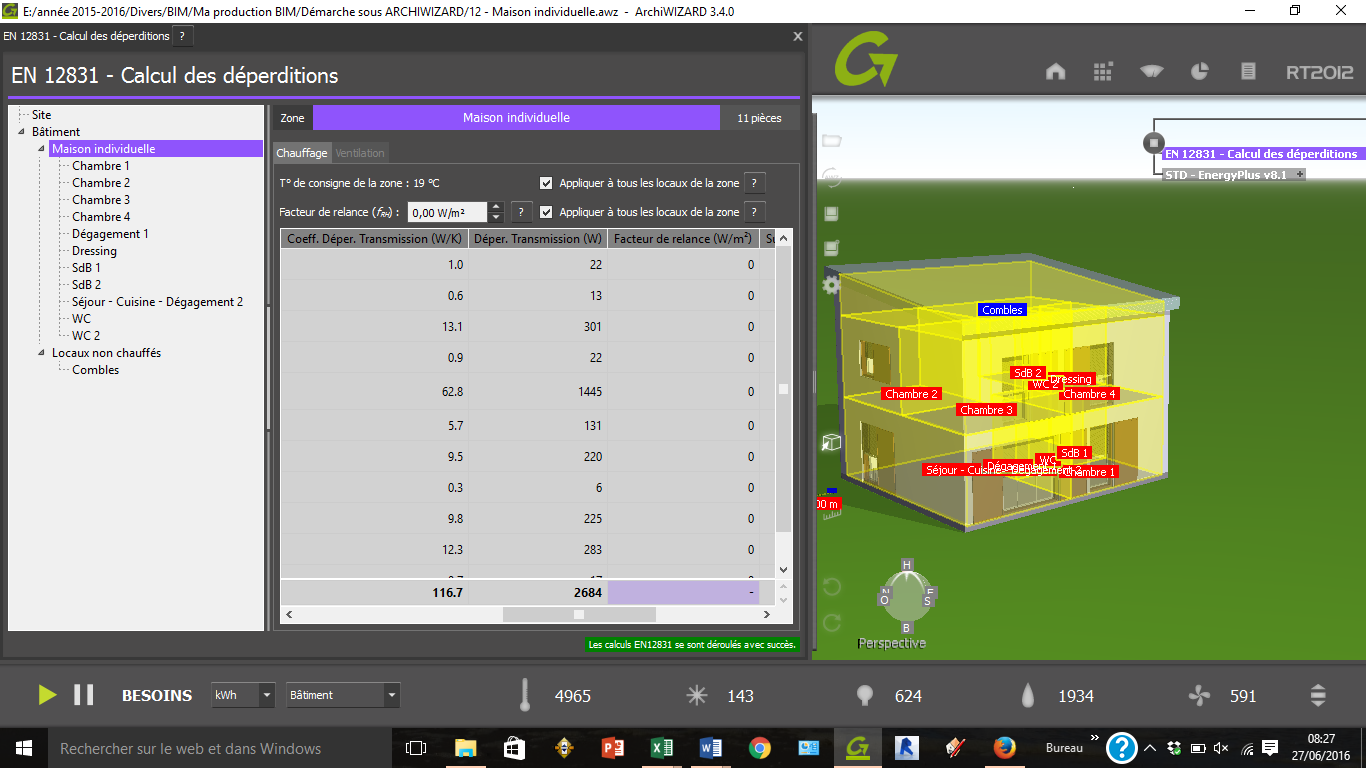Click the stop circle next to EN 12831
1366x768 pixels.
[1154, 143]
